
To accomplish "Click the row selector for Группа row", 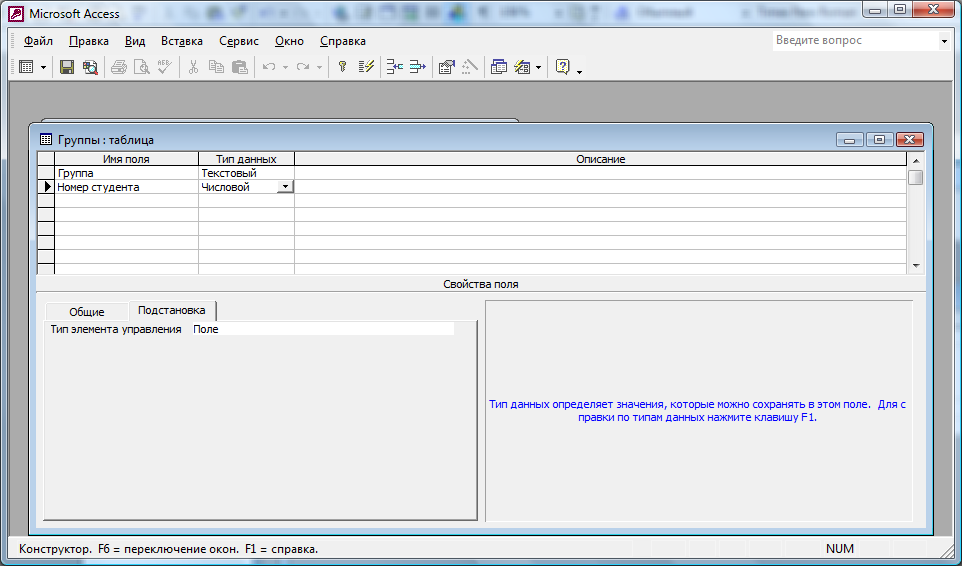I will point(46,174).
